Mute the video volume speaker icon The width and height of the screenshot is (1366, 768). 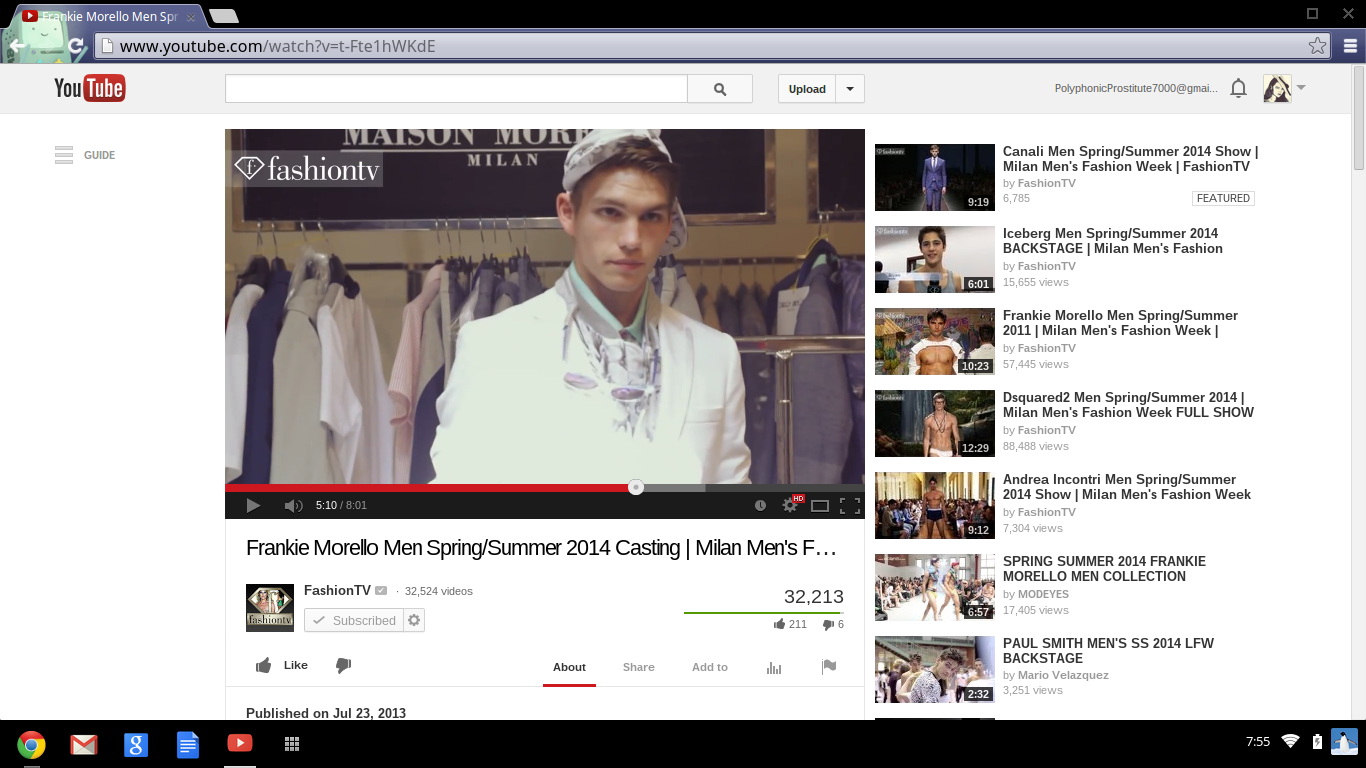coord(293,506)
